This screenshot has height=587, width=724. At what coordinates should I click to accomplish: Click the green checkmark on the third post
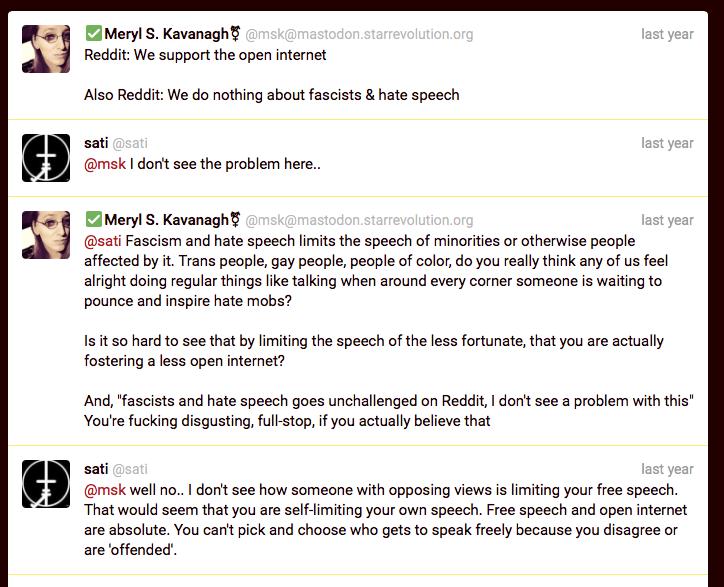pos(93,219)
